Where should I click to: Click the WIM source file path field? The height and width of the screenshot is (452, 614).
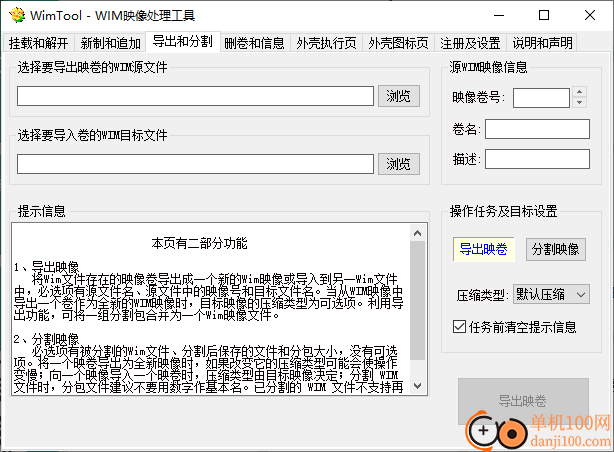coord(195,96)
